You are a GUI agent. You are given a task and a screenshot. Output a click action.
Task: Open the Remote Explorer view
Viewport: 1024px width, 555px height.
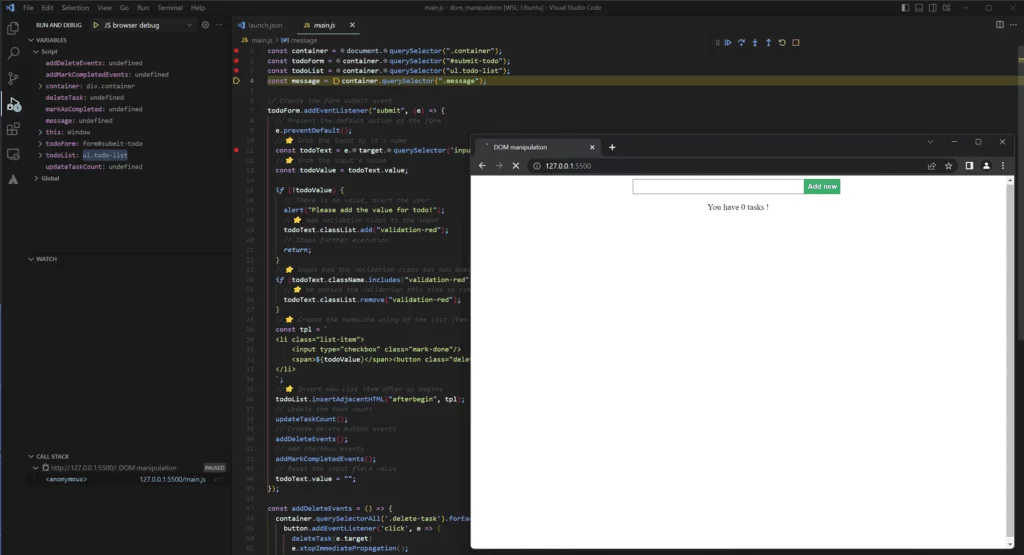[x=12, y=155]
